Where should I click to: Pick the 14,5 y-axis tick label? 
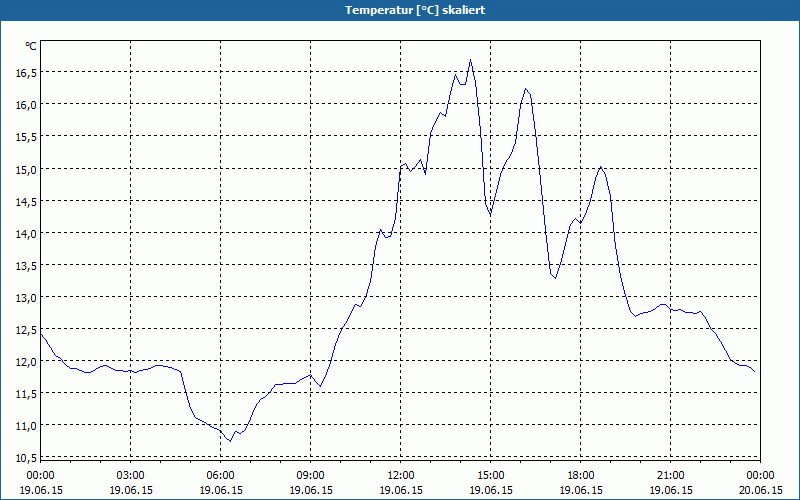(27, 202)
